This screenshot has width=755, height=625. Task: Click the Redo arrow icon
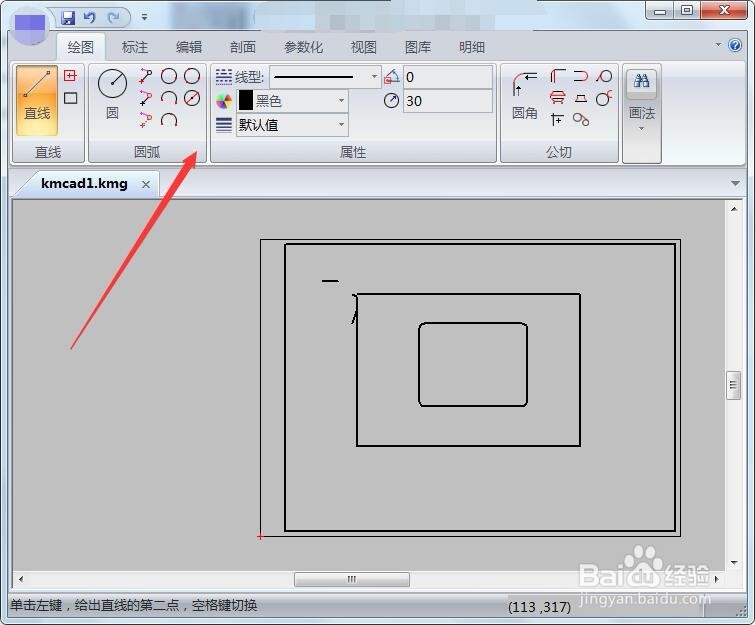tap(113, 18)
